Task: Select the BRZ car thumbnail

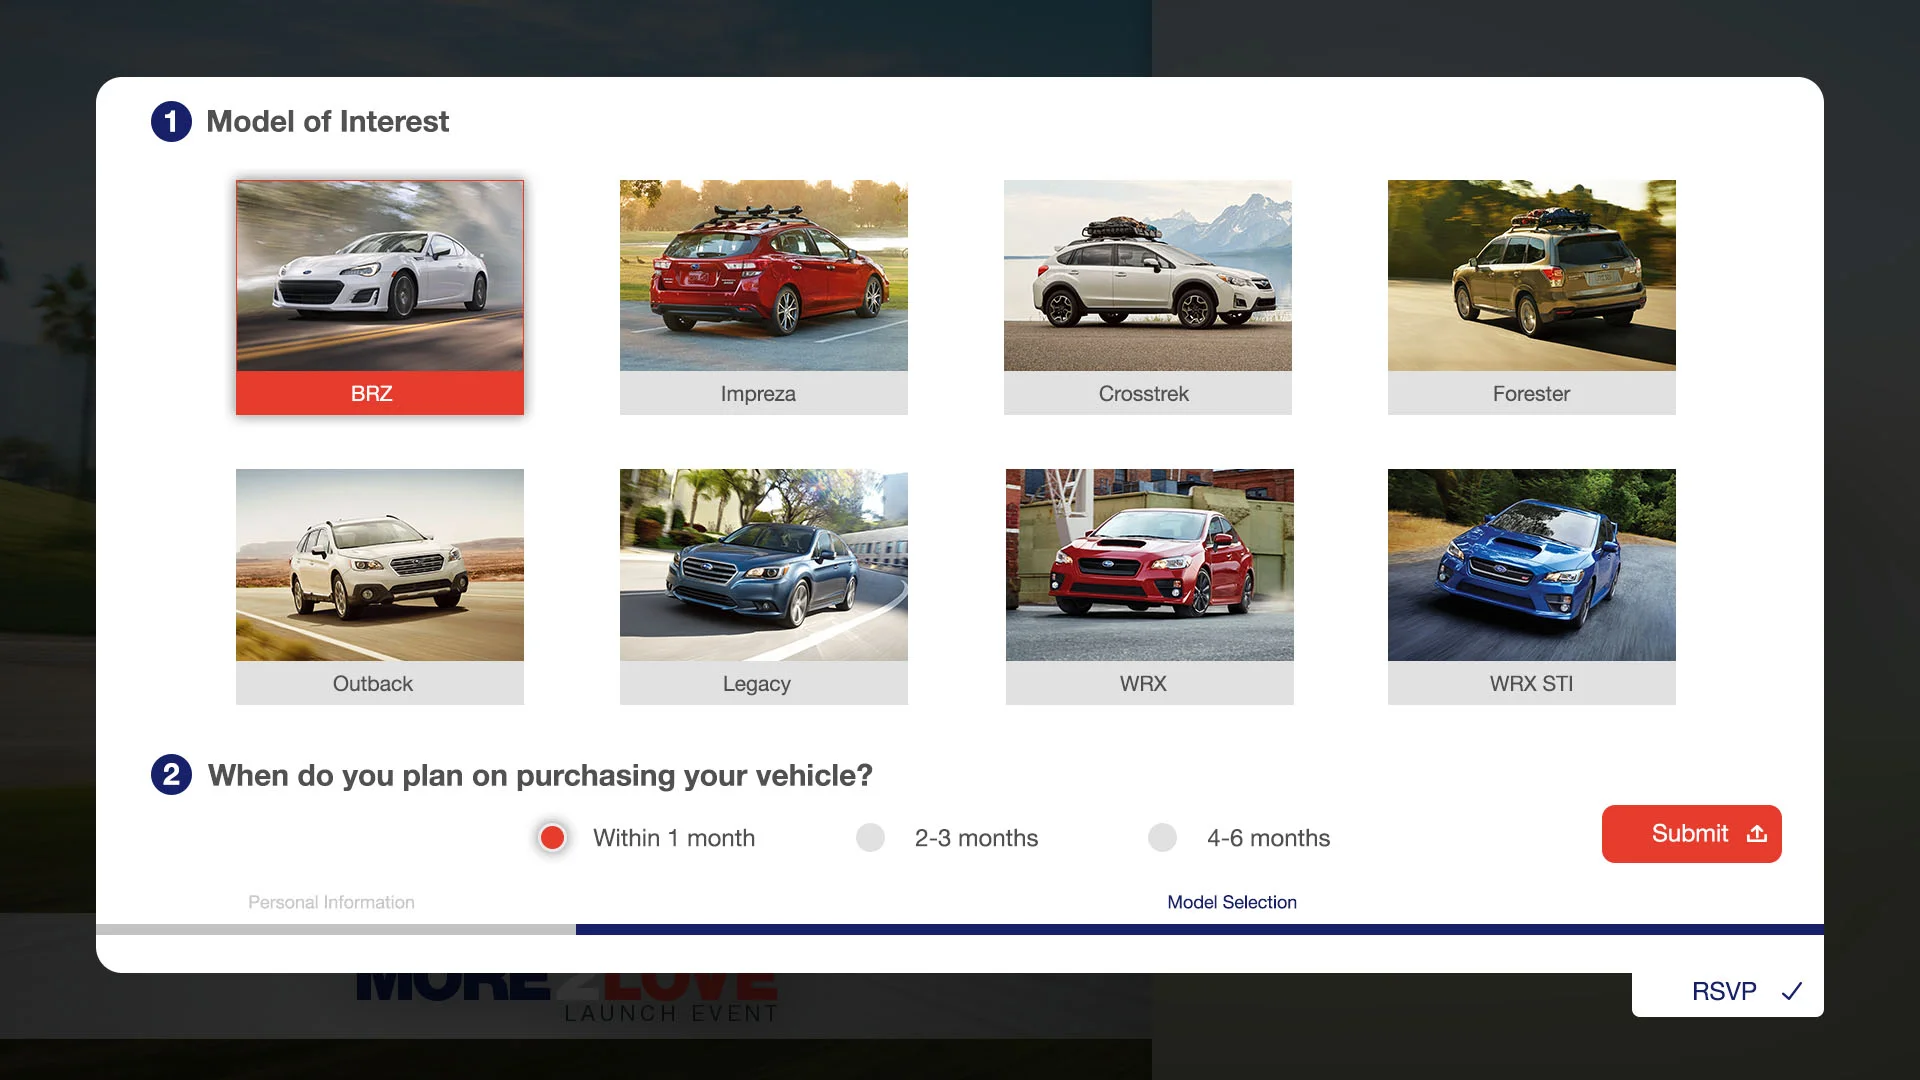Action: [379, 276]
